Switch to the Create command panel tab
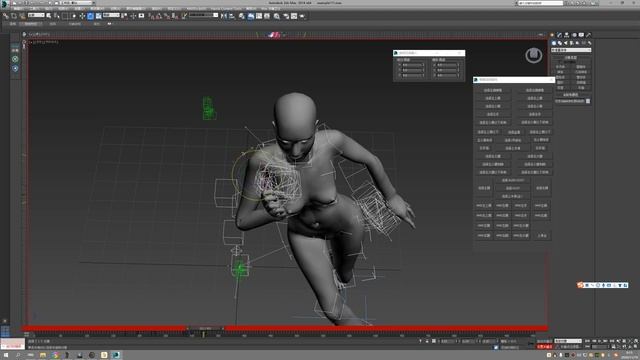The width and height of the screenshot is (640, 360). click(x=552, y=35)
